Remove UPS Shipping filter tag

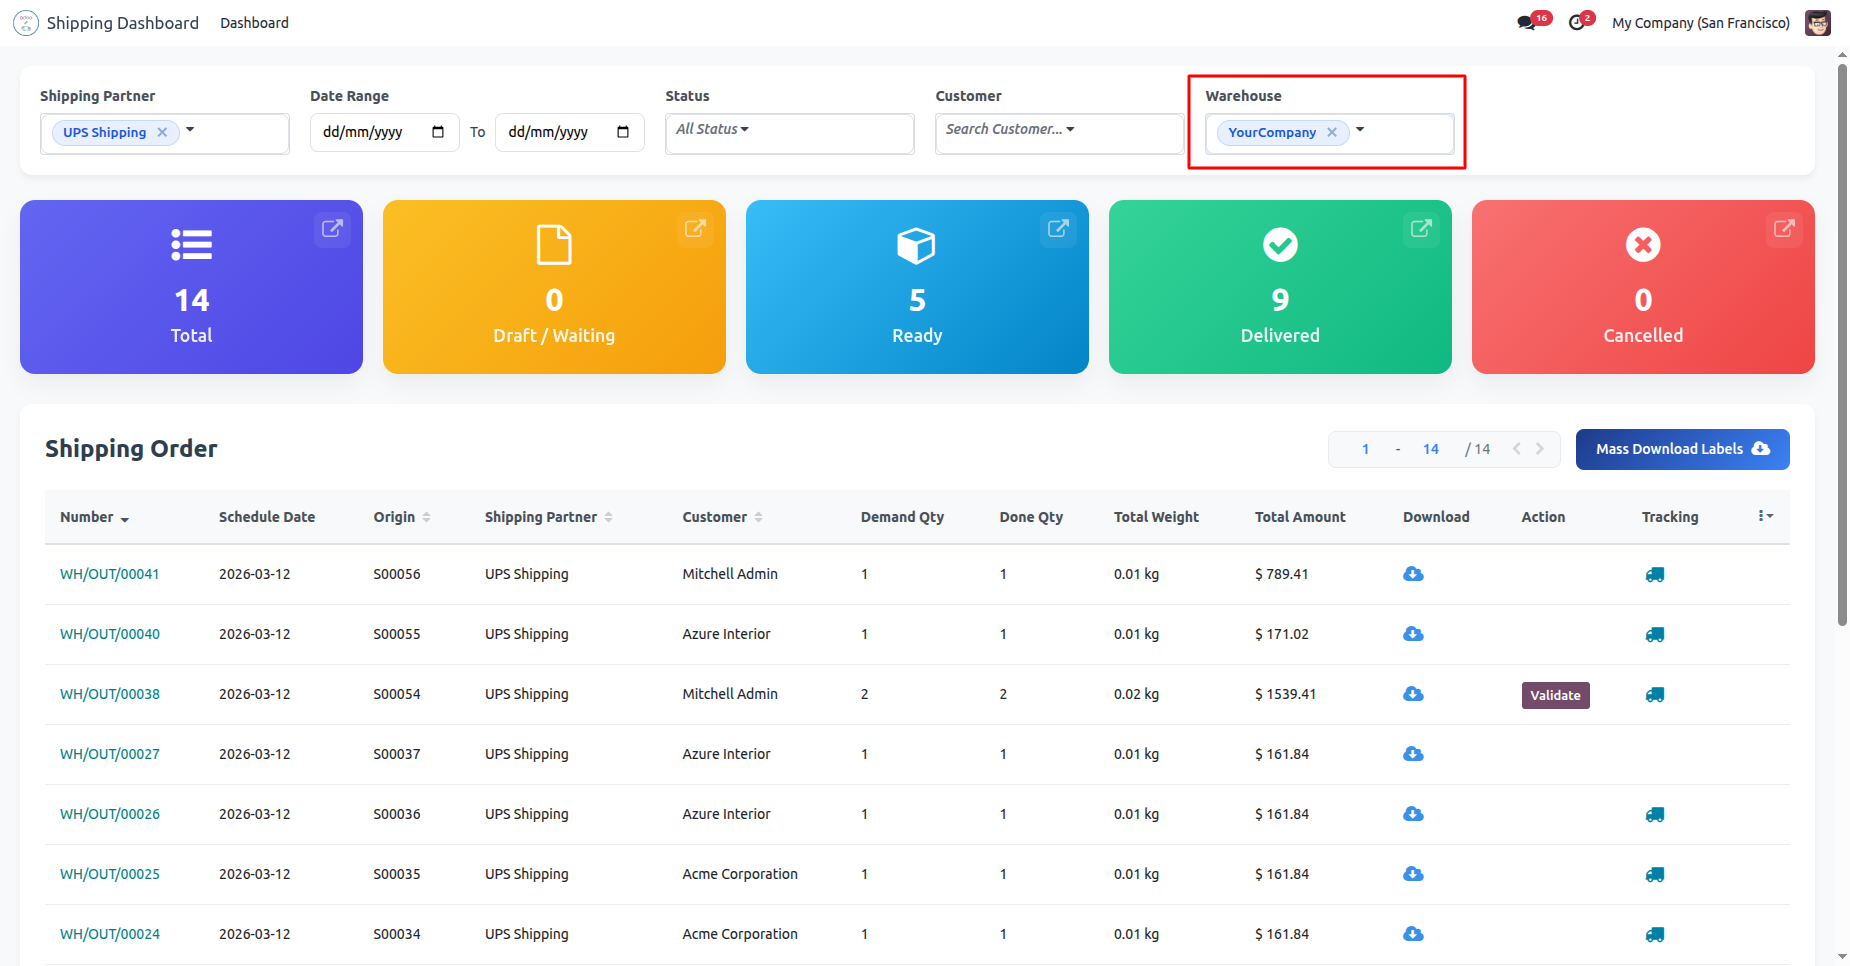point(162,132)
